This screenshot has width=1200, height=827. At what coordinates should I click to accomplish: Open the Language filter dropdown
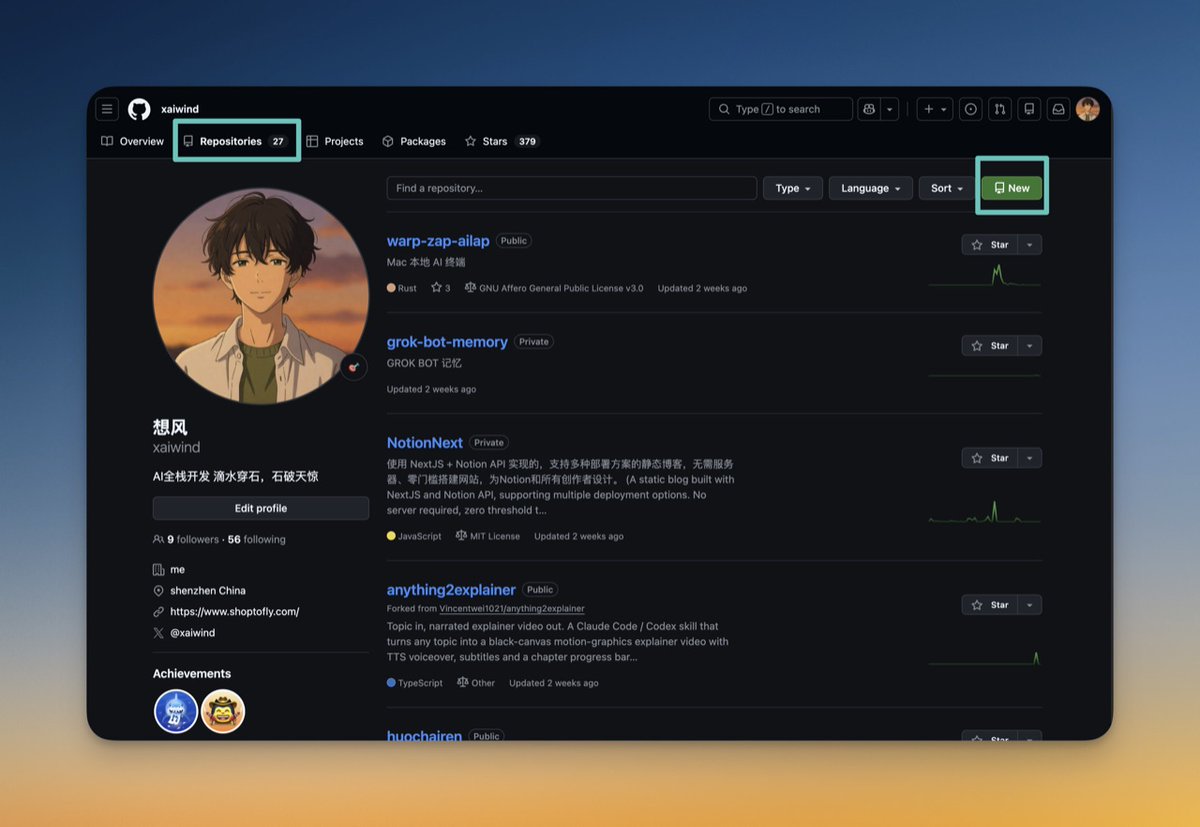click(871, 188)
